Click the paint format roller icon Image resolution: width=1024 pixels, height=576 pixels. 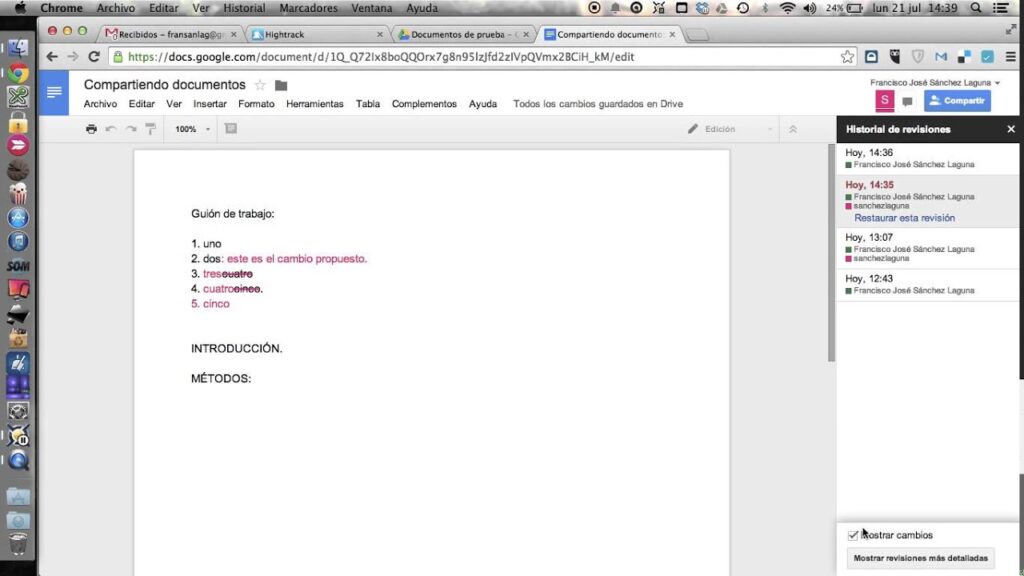pyautogui.click(x=151, y=129)
